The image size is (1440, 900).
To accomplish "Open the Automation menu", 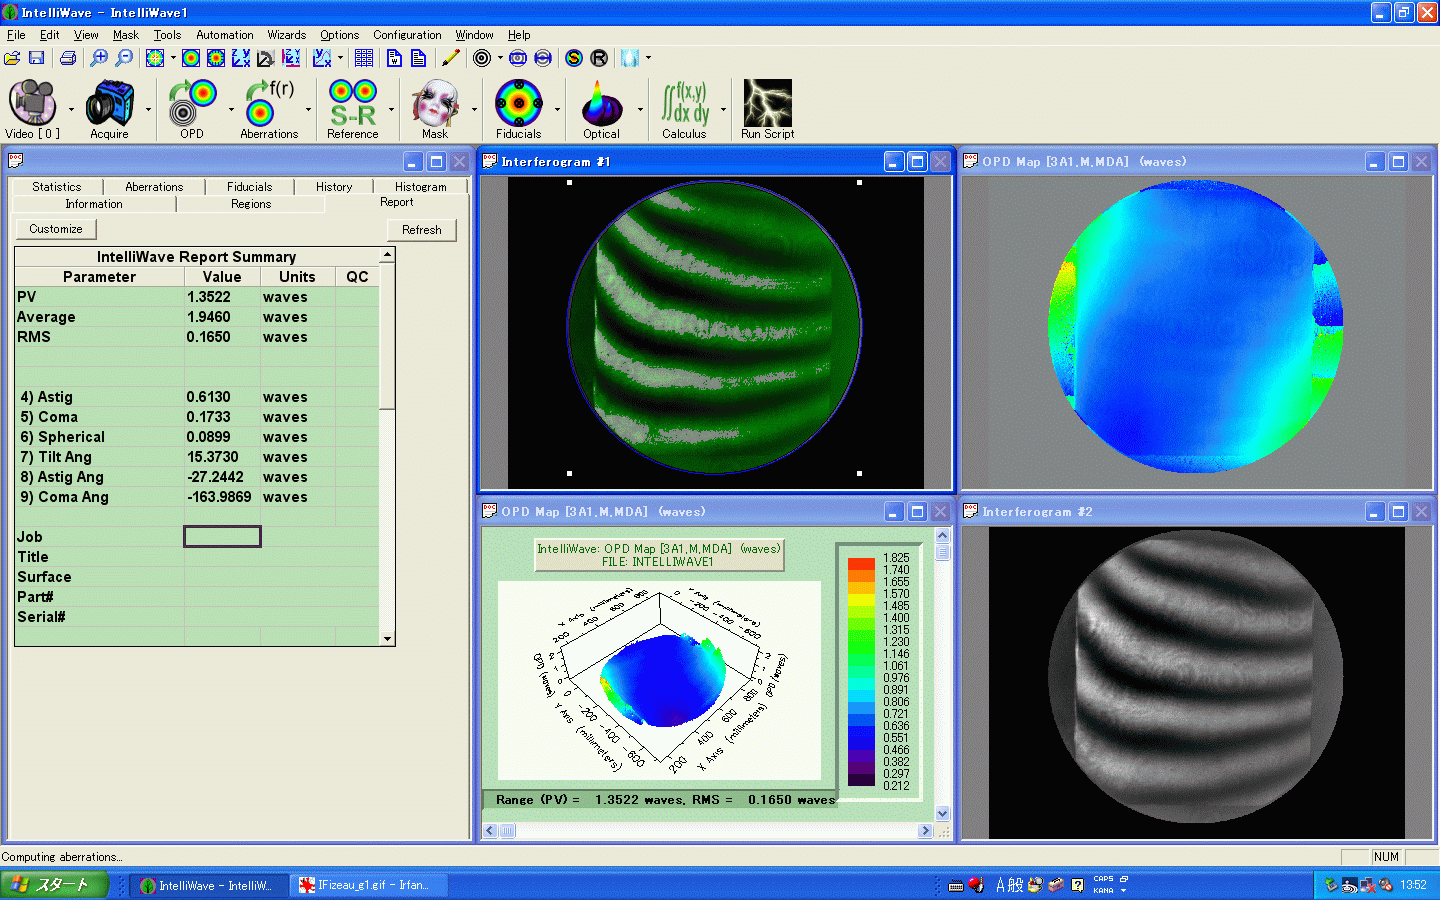I will click(225, 35).
